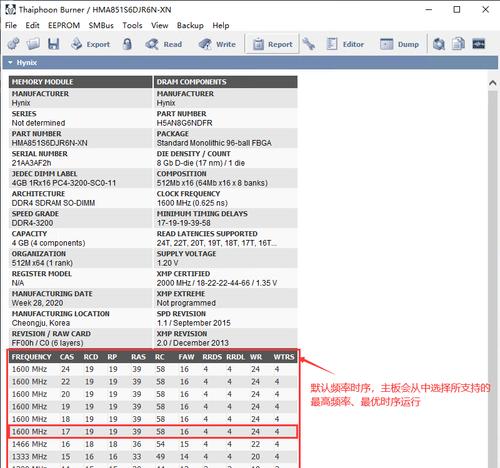Click the dark memory module icon

479,44
